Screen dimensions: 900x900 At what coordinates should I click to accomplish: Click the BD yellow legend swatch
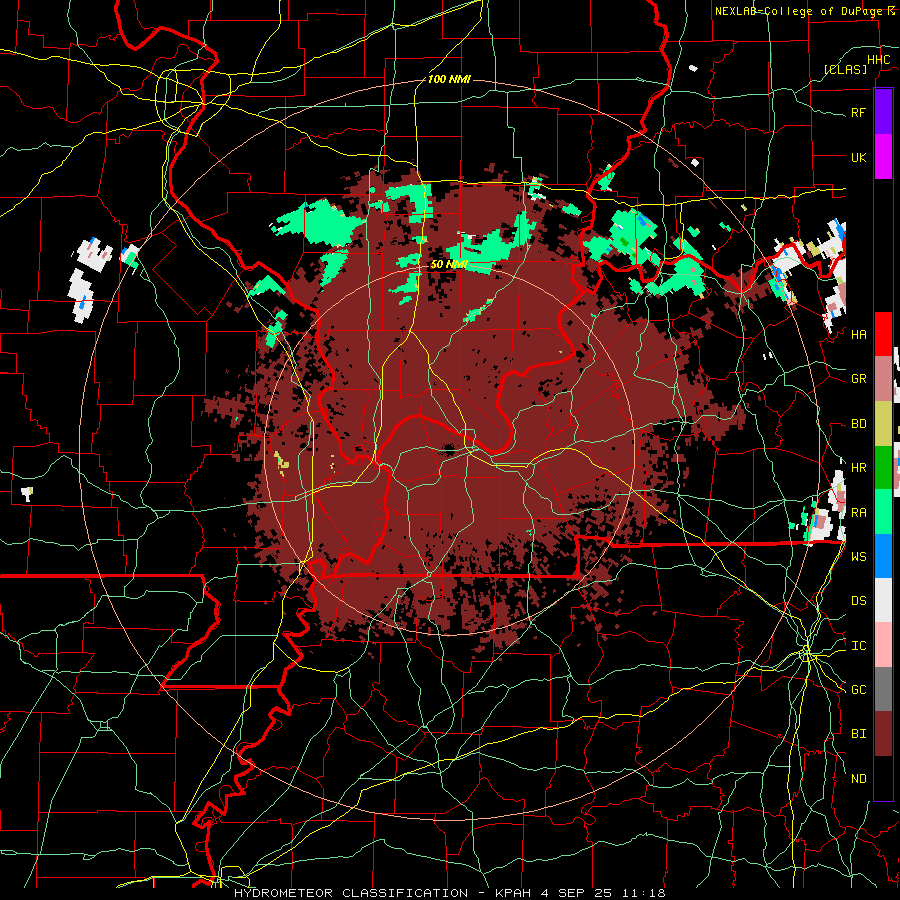coord(883,424)
